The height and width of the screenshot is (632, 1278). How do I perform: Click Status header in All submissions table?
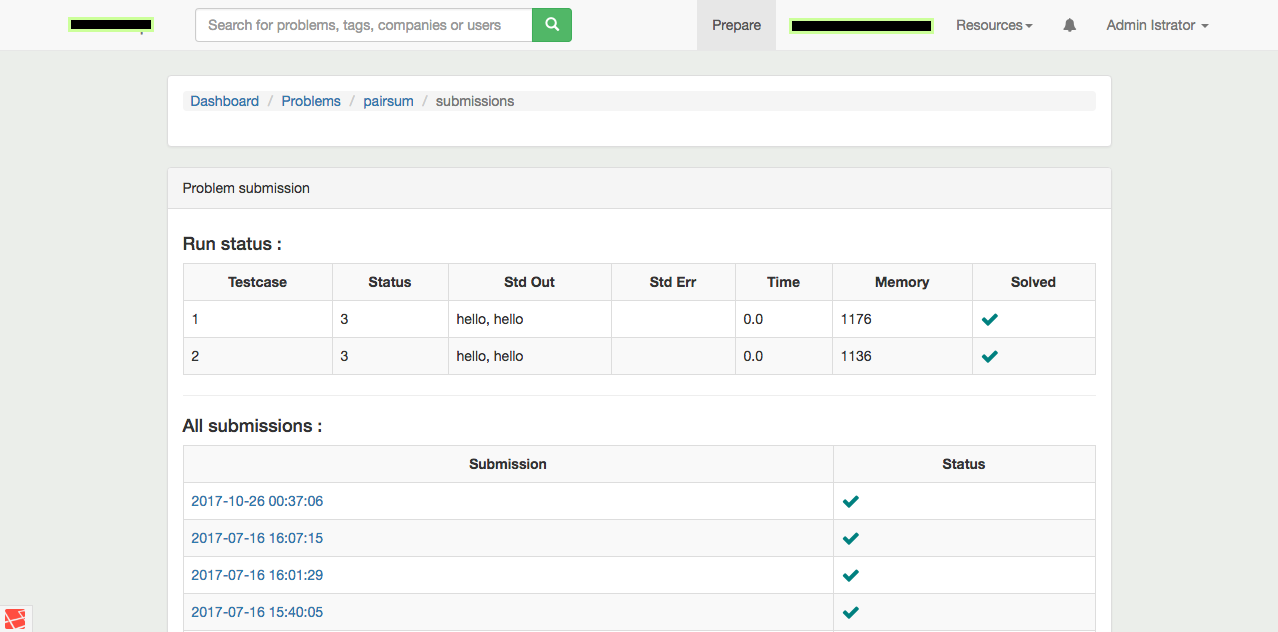[964, 464]
